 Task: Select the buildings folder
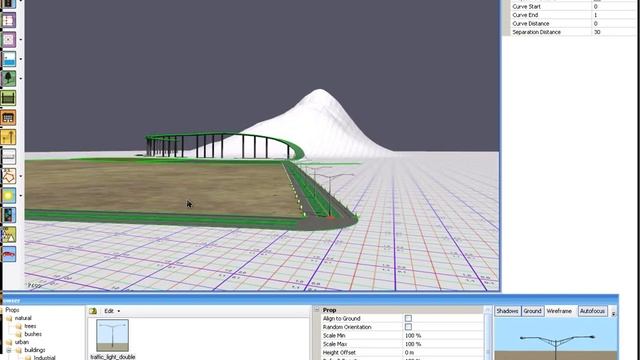click(35, 350)
